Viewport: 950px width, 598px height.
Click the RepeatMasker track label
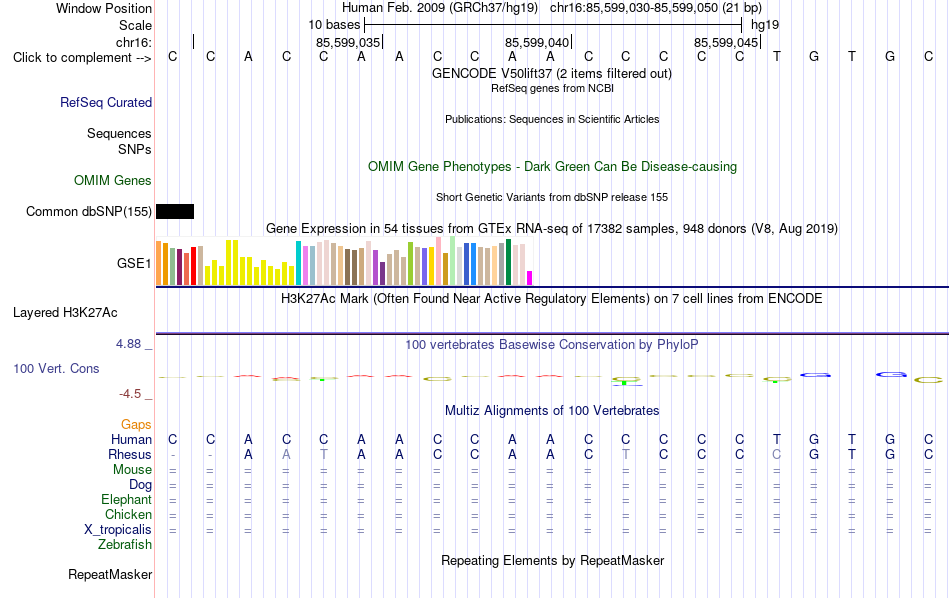pyautogui.click(x=110, y=574)
